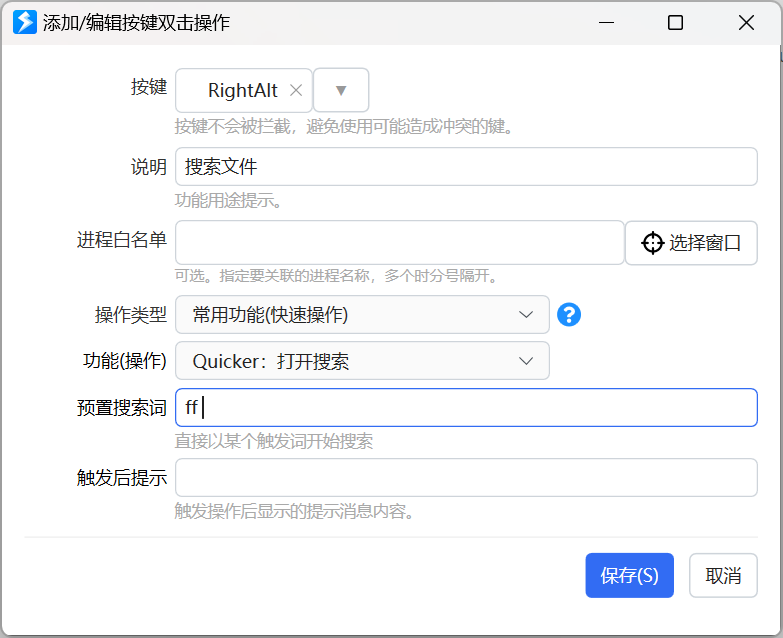This screenshot has width=783, height=638.
Task: Click the 进程白名单 field label
Action: click(x=121, y=240)
